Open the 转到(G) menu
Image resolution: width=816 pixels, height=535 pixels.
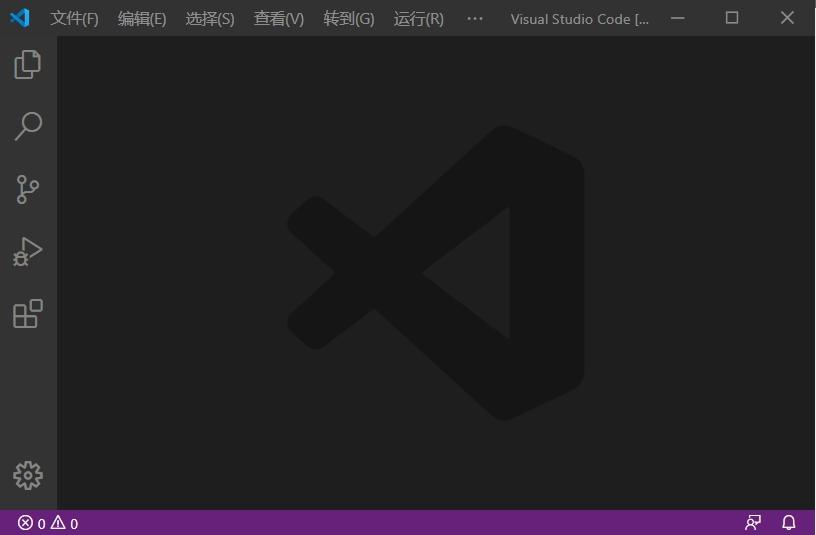(349, 19)
